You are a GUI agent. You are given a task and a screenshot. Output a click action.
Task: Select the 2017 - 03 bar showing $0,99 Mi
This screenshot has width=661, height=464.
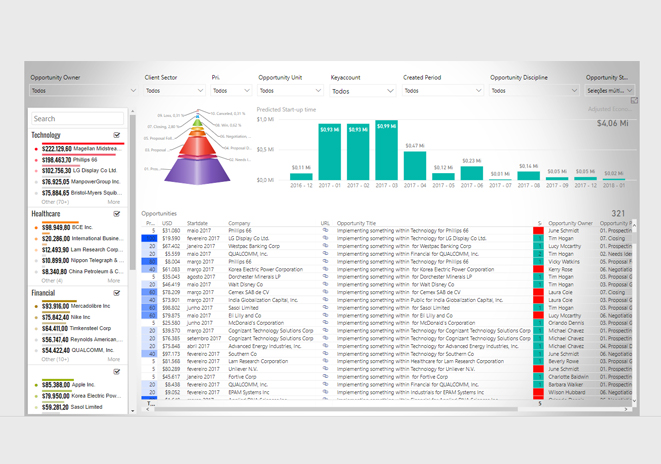387,150
